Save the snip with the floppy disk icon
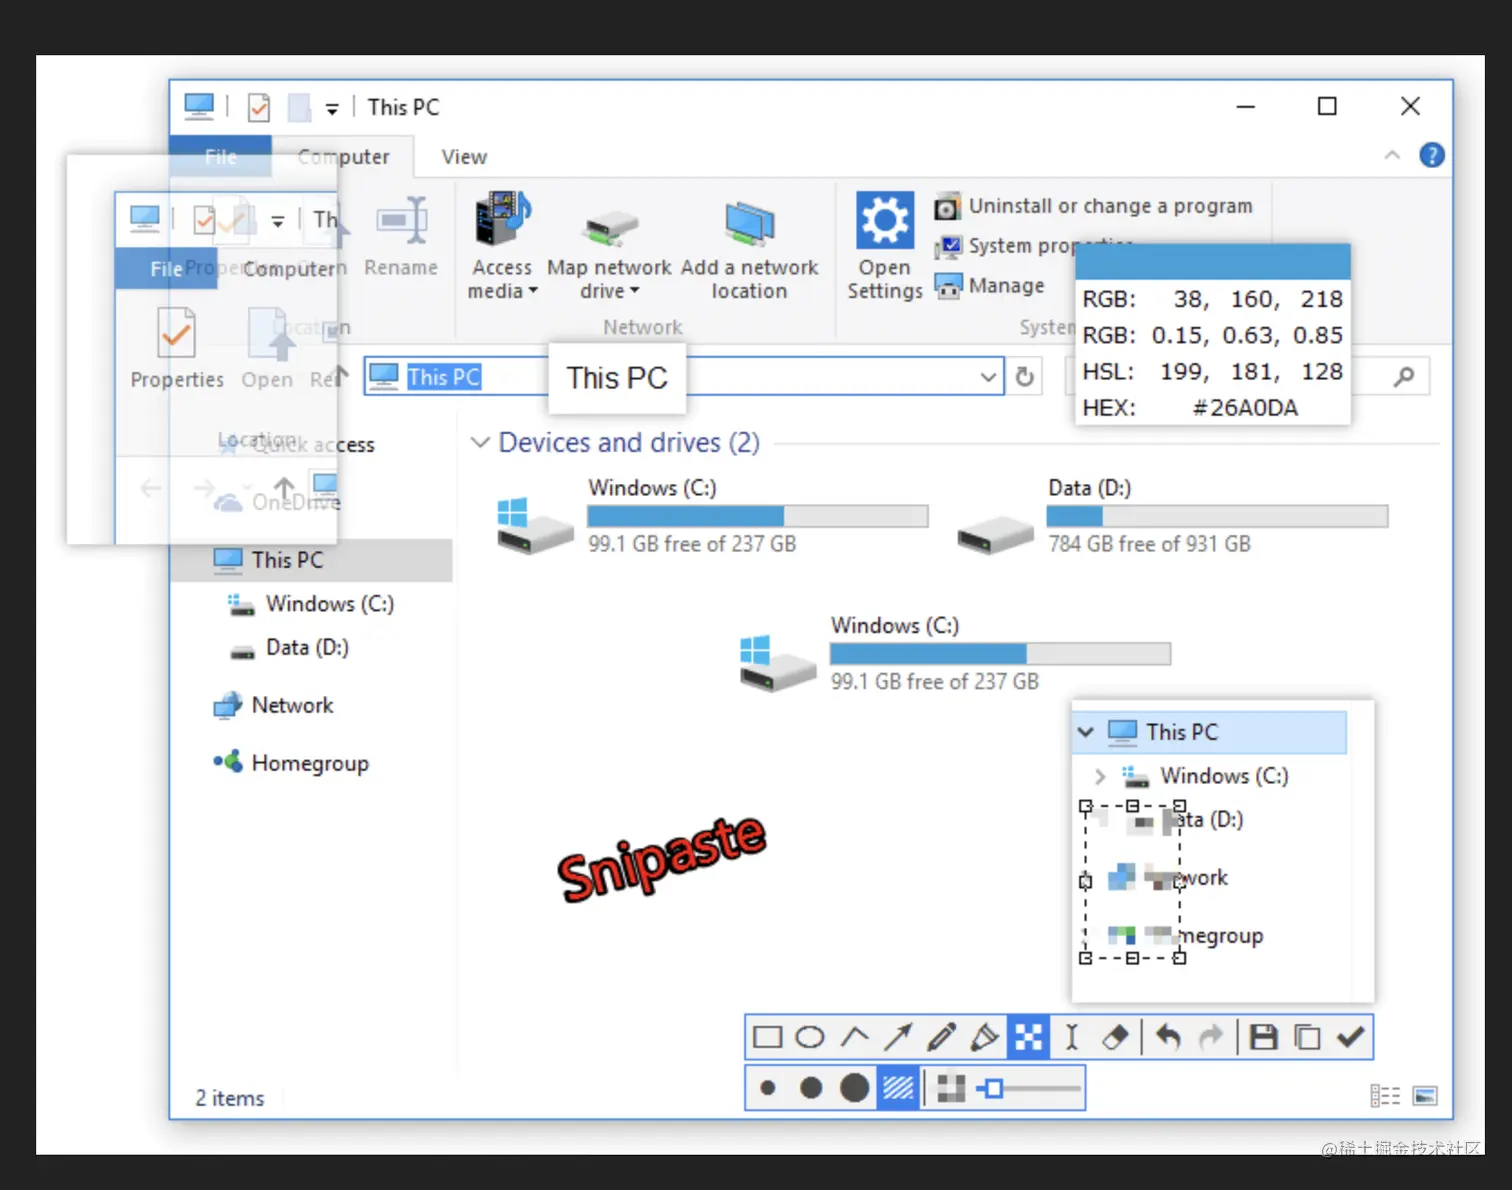This screenshot has height=1190, width=1512. point(1264,1037)
